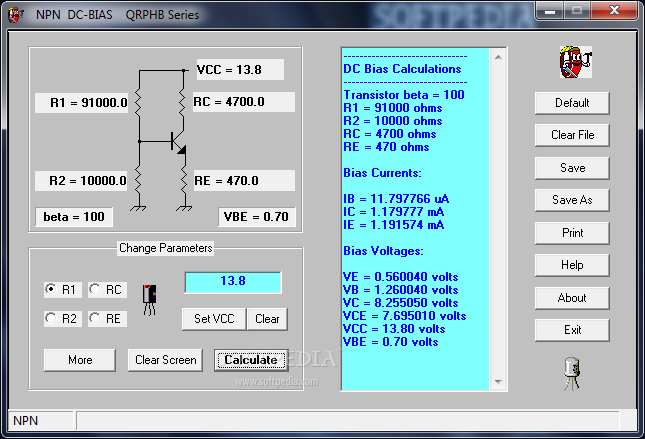This screenshot has height=439, width=645.
Task: Click the Transistor beta = 100 line
Action: click(404, 95)
